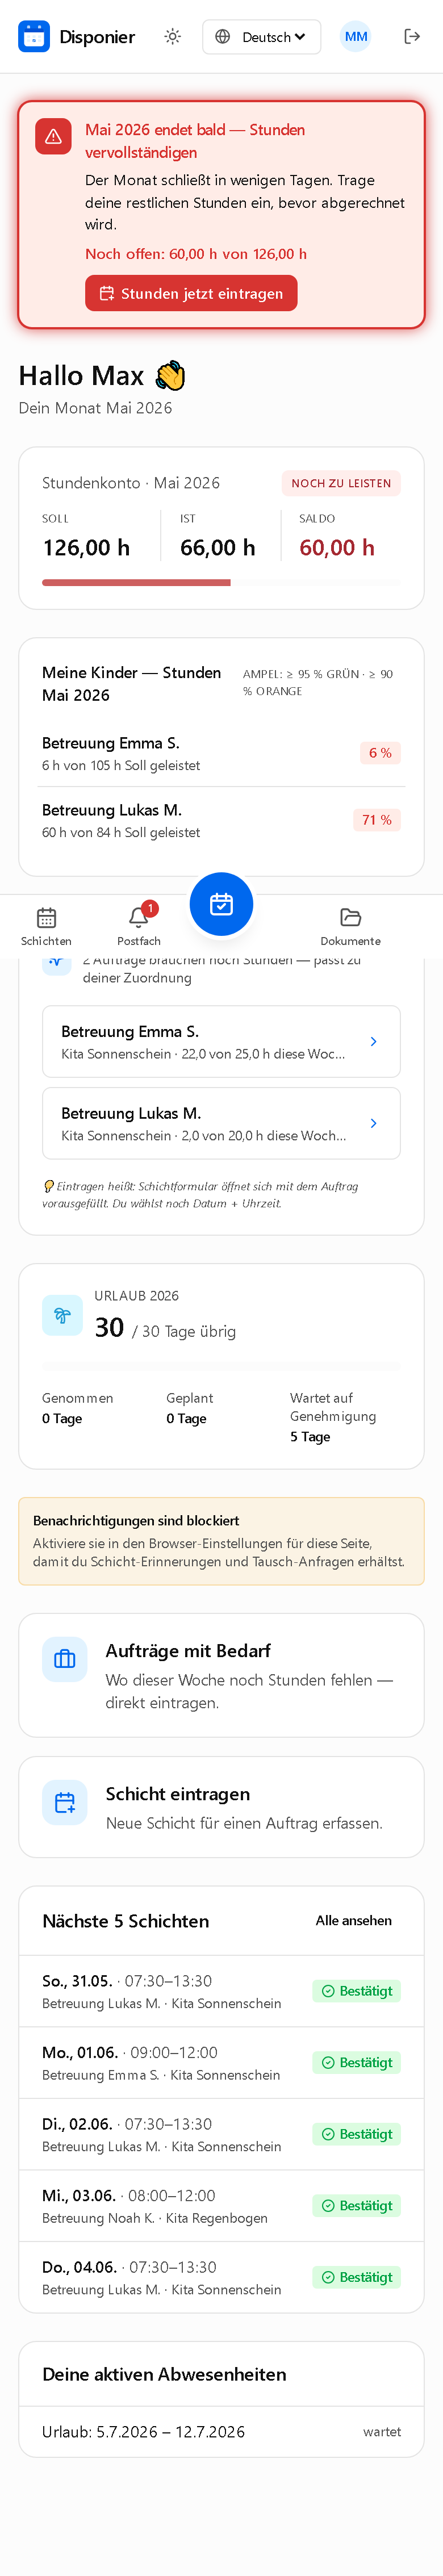Tap the central blue calendar button
Screen dimensions: 443x2576
click(x=222, y=904)
